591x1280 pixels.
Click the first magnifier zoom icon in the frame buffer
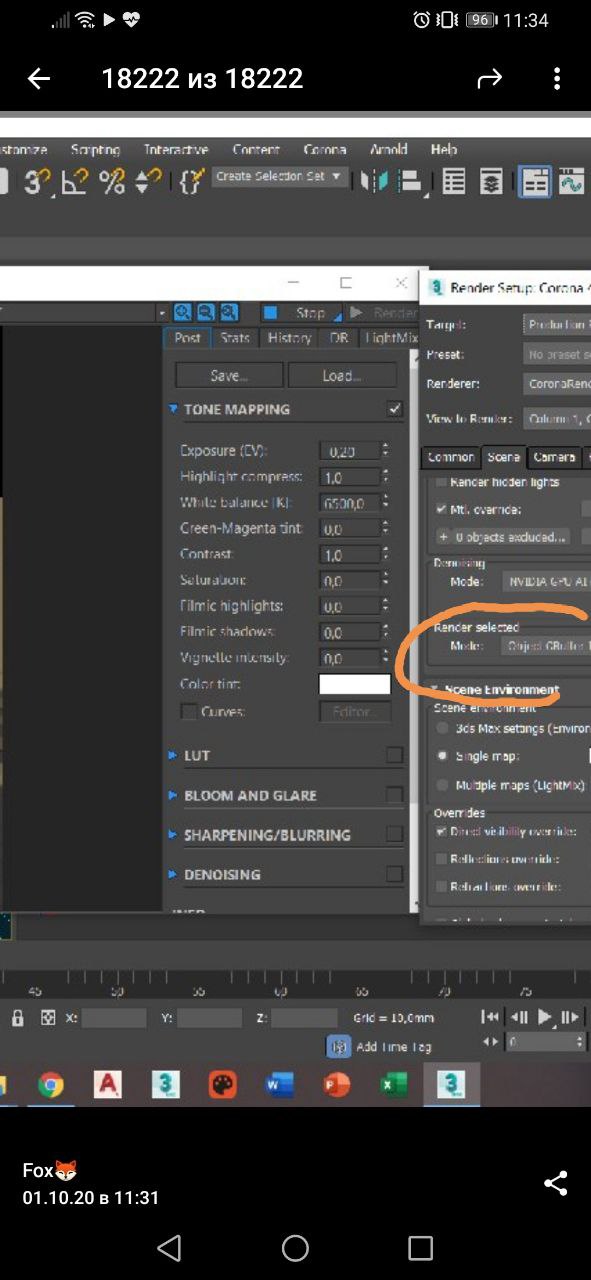[183, 312]
